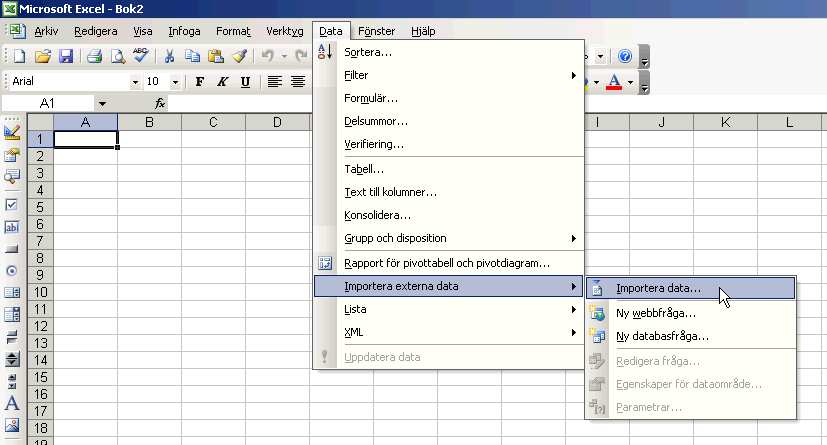Click cell A1 in the sheet

(x=85, y=140)
